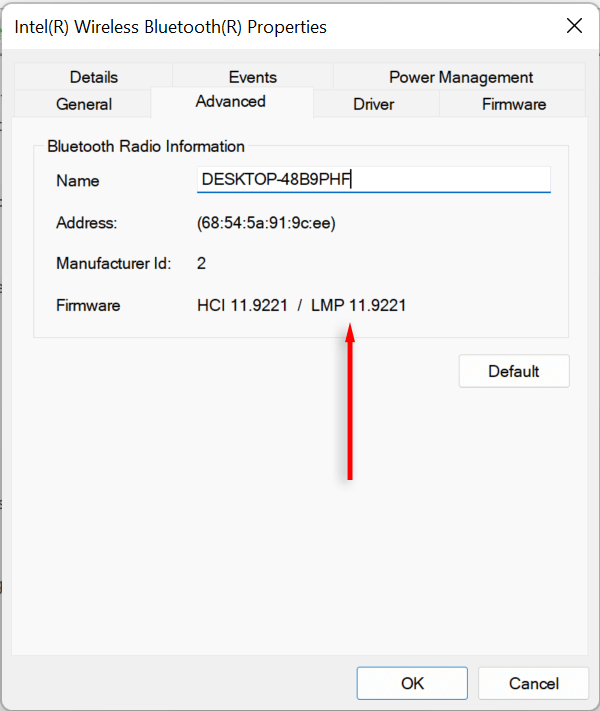Confirm changes with the OK button
The image size is (600, 711).
(412, 683)
